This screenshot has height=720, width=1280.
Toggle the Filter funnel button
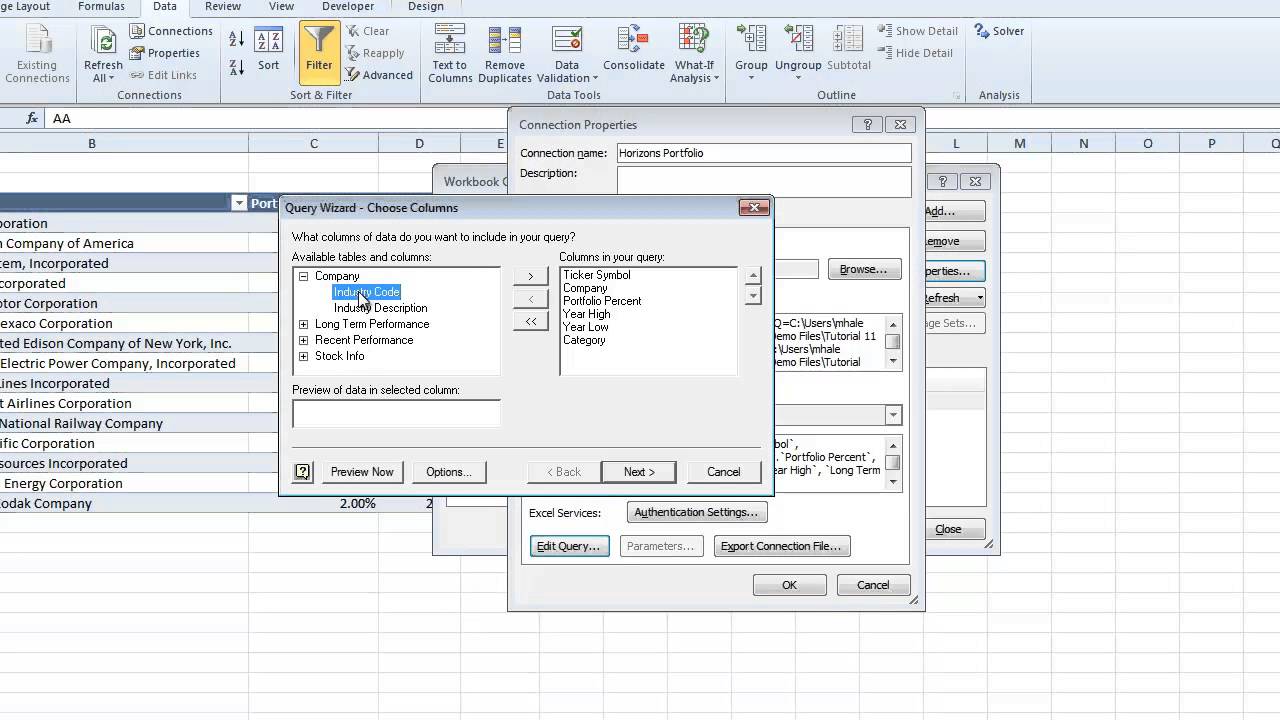point(319,52)
